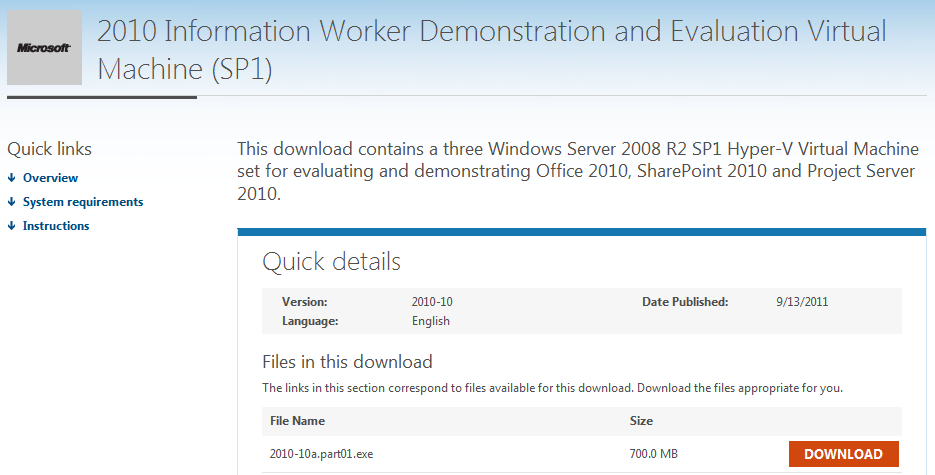Click the down arrow beside Overview
935x475 pixels.
pos(11,178)
